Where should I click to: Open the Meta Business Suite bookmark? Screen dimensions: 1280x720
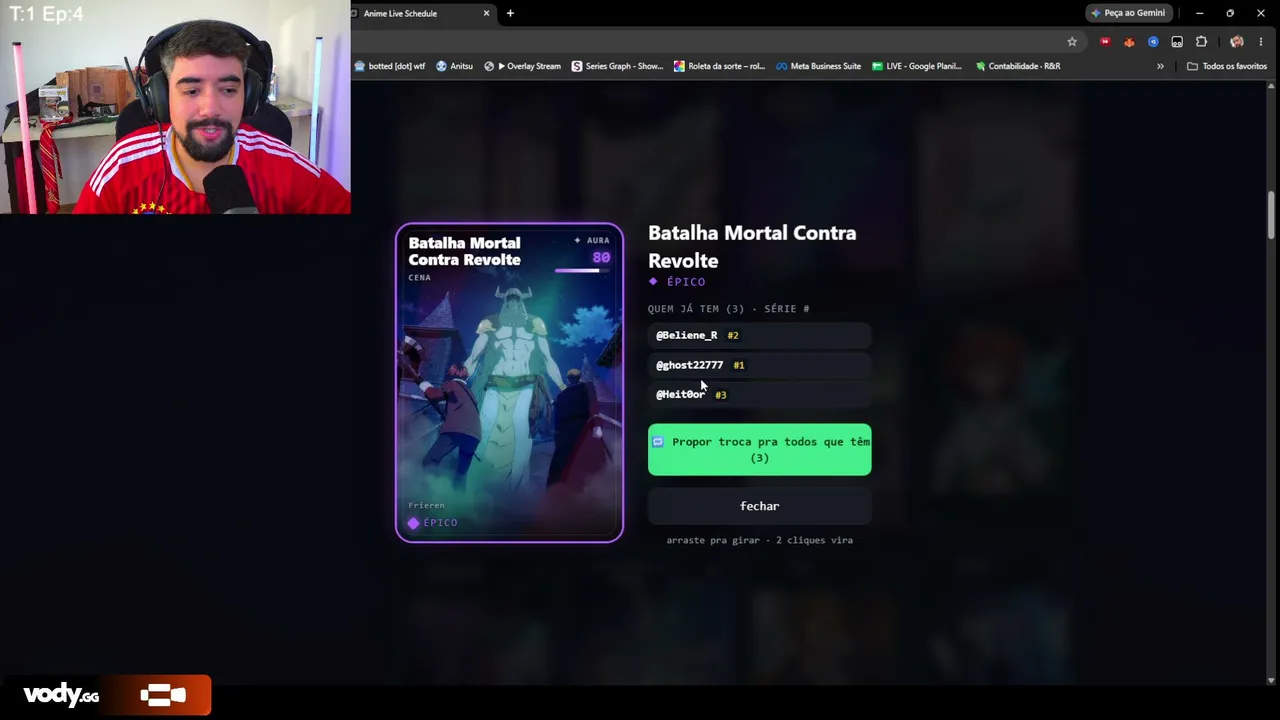coord(818,66)
